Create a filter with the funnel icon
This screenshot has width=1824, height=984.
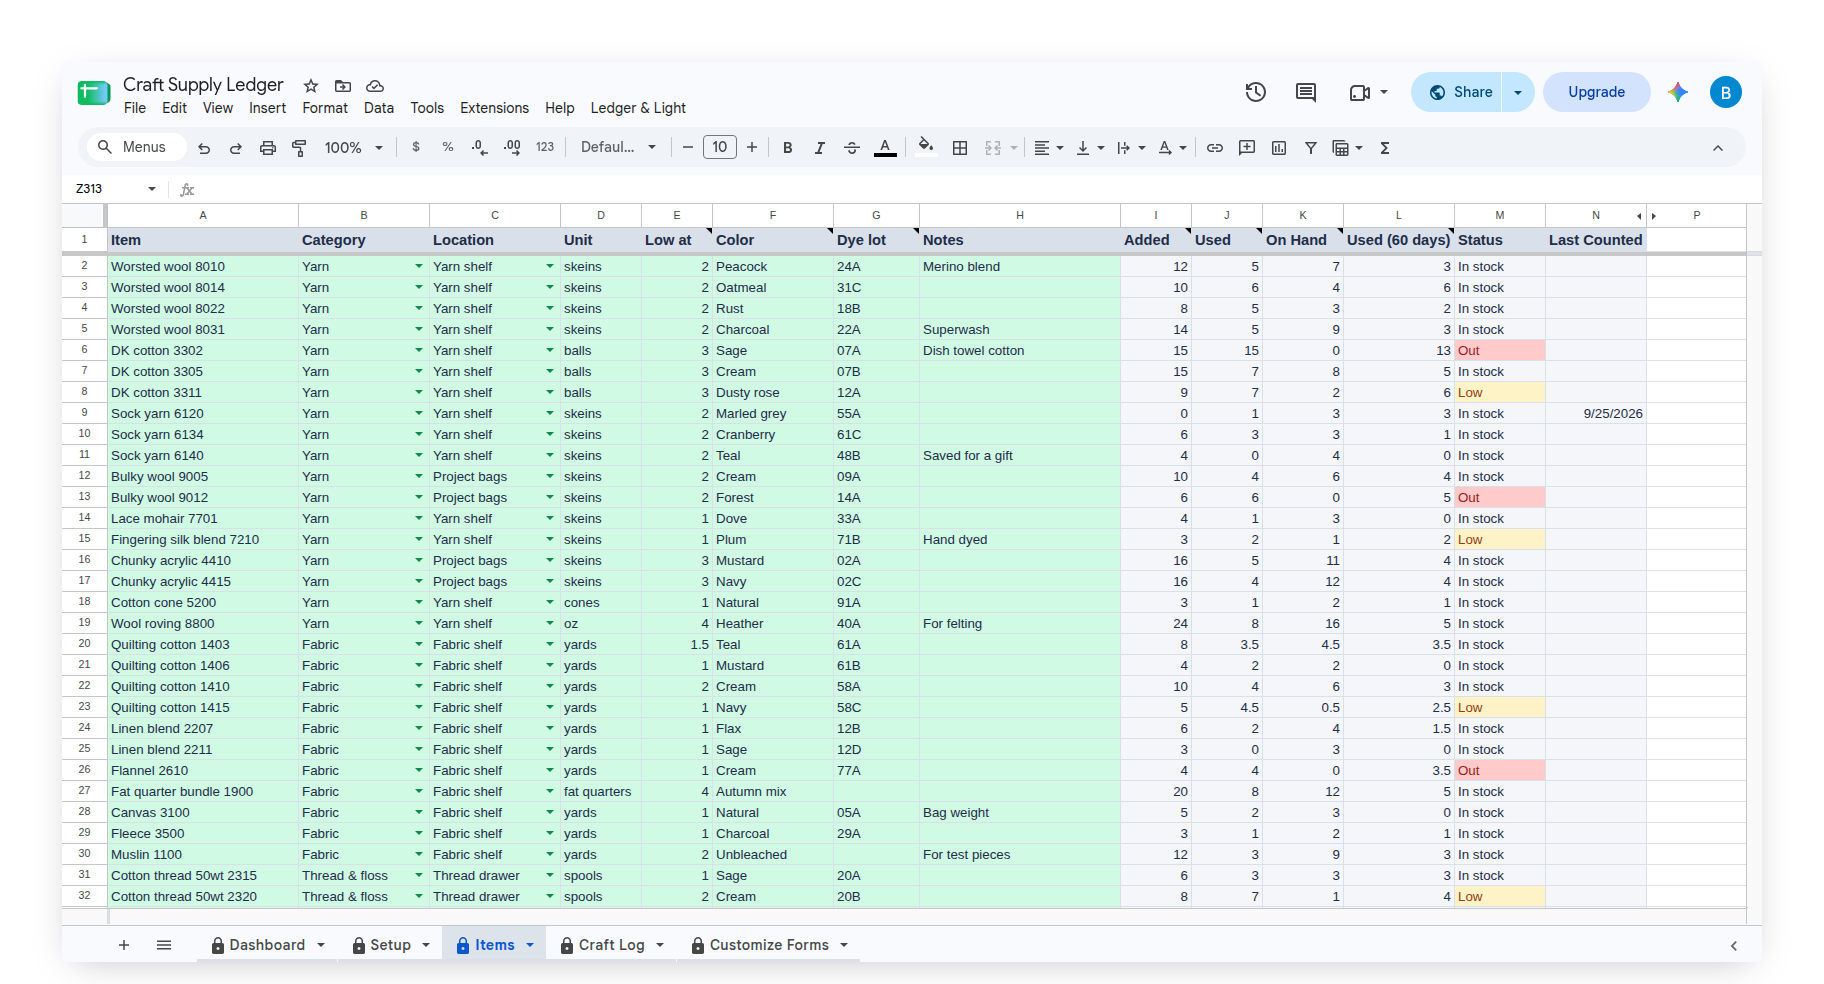point(1311,148)
